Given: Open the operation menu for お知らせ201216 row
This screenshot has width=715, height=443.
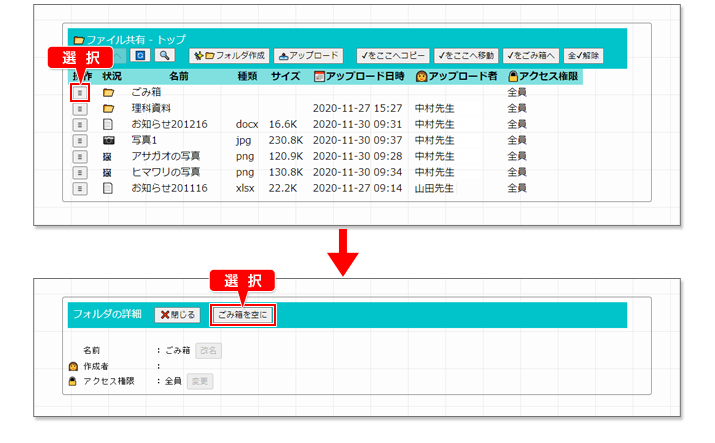Looking at the screenshot, I should (80, 125).
